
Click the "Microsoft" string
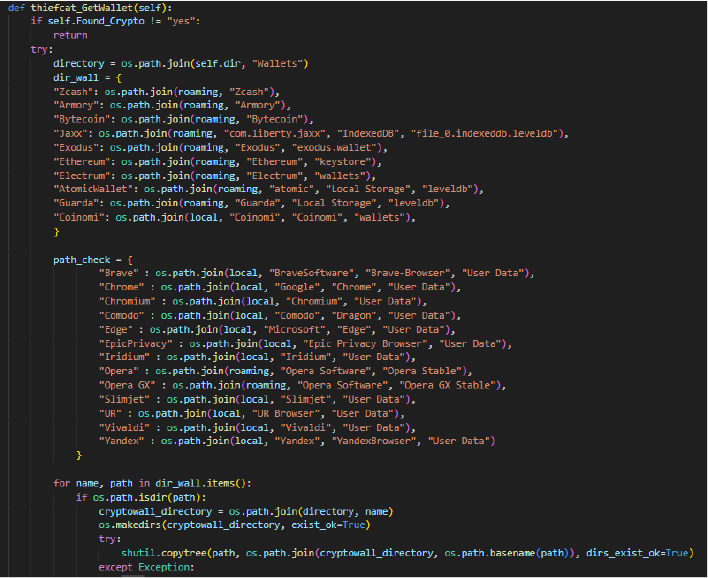point(294,330)
